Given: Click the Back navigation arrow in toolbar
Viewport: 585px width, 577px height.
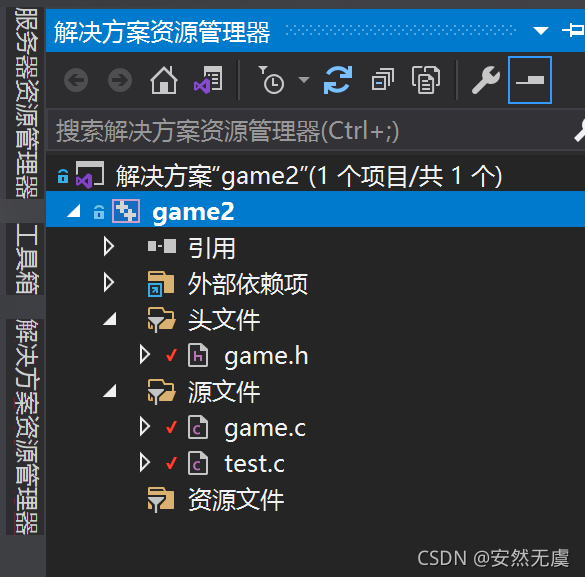Looking at the screenshot, I should click(76, 80).
